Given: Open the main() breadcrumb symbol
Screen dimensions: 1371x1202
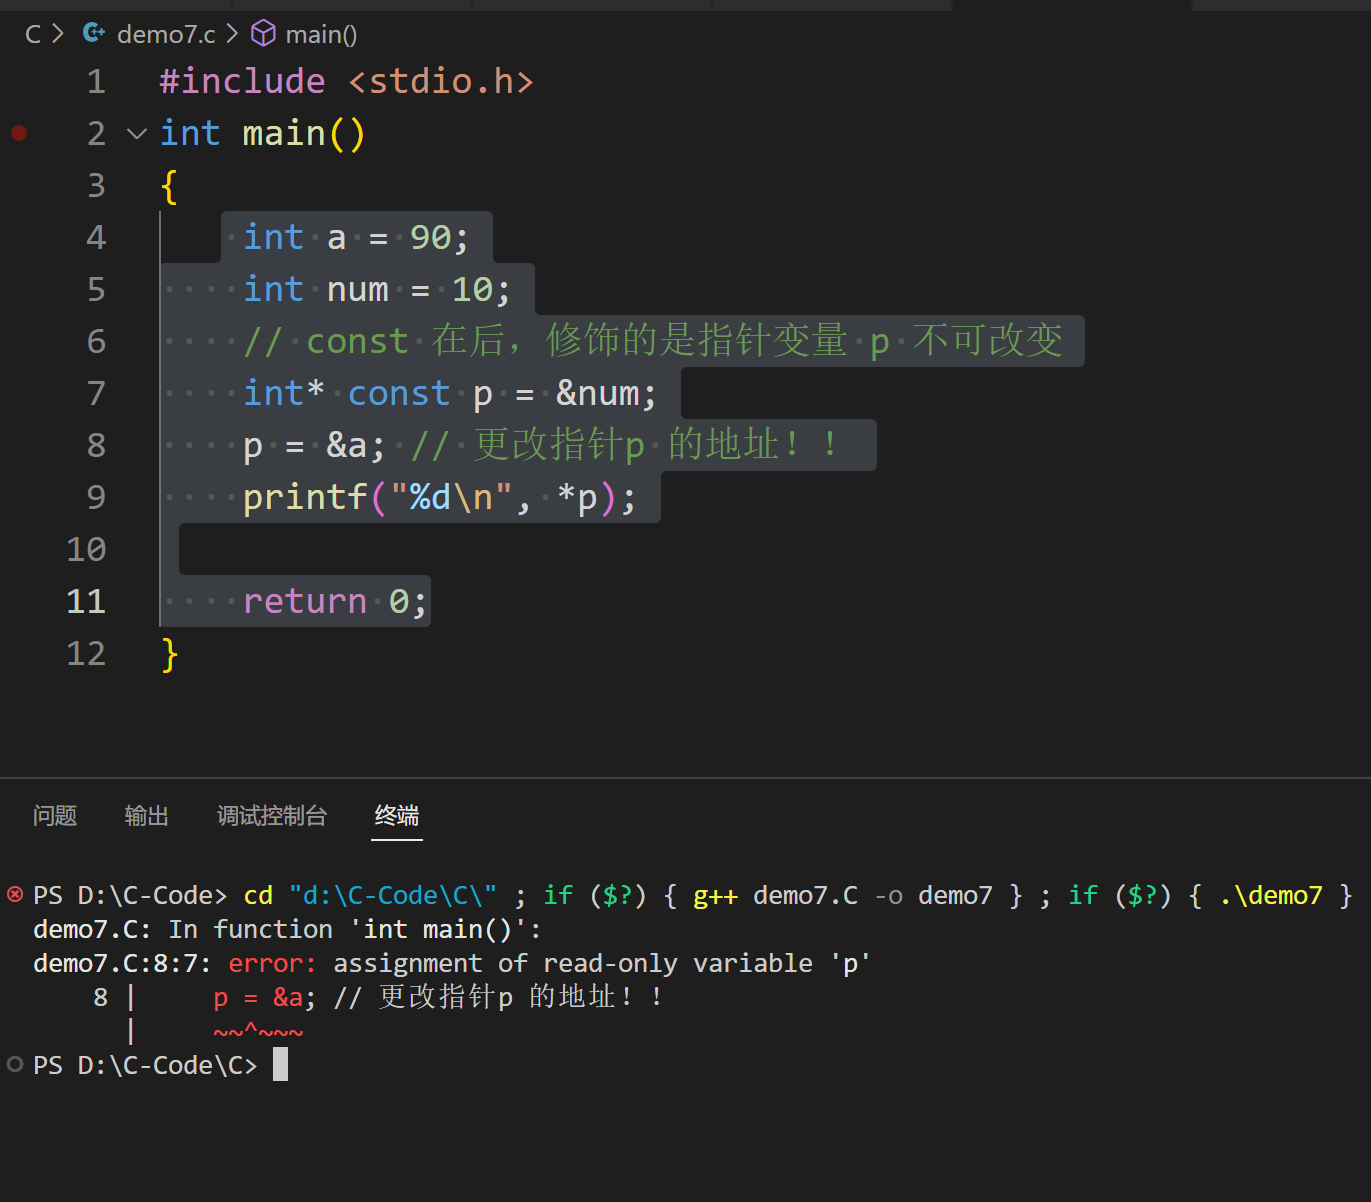Looking at the screenshot, I should click(321, 34).
